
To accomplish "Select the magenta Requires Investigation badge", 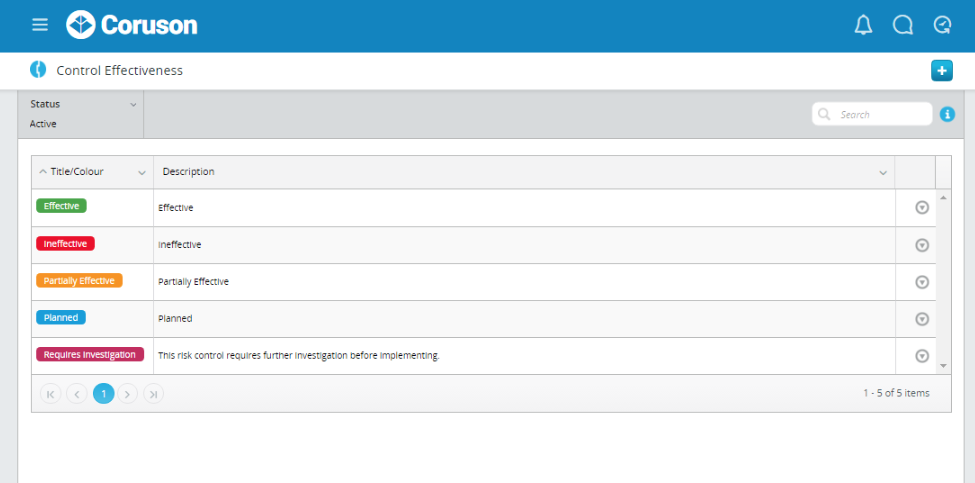I will point(90,354).
